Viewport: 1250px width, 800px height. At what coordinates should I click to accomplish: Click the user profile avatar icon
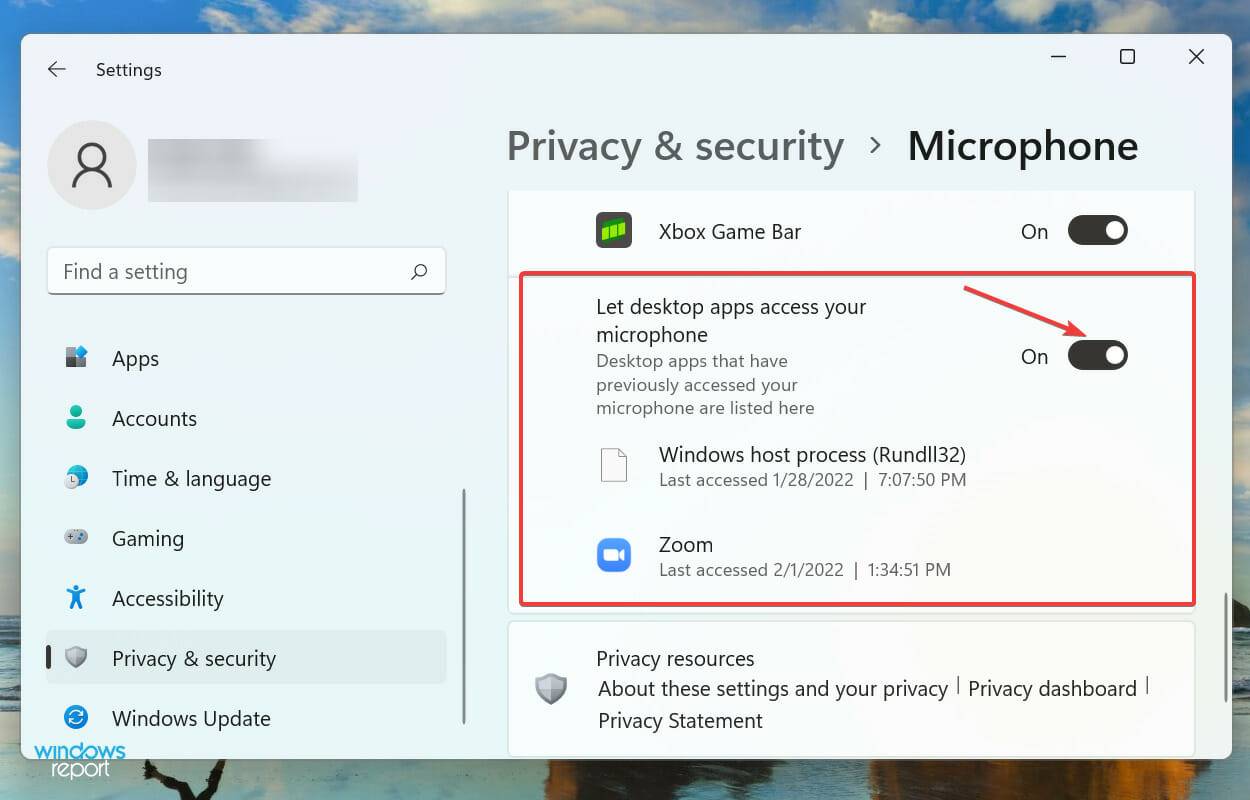pyautogui.click(x=92, y=165)
